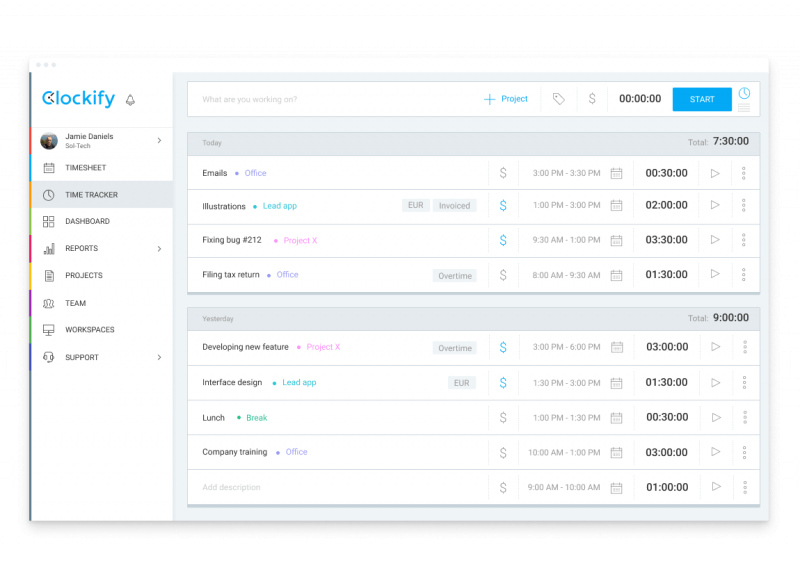This screenshot has height=577, width=800.
Task: Click the Office project on Company training
Action: click(296, 452)
